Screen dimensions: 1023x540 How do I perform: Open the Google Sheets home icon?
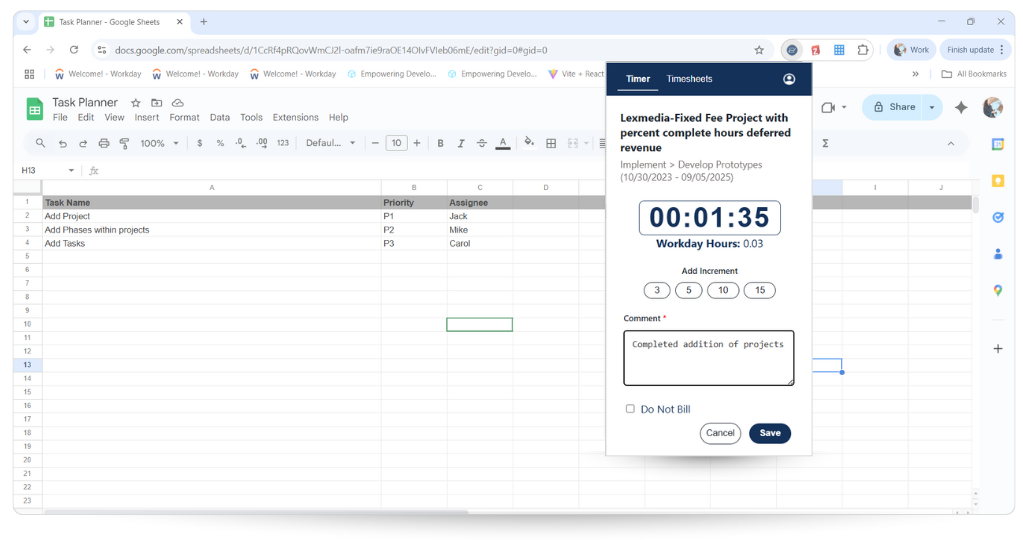tap(35, 109)
